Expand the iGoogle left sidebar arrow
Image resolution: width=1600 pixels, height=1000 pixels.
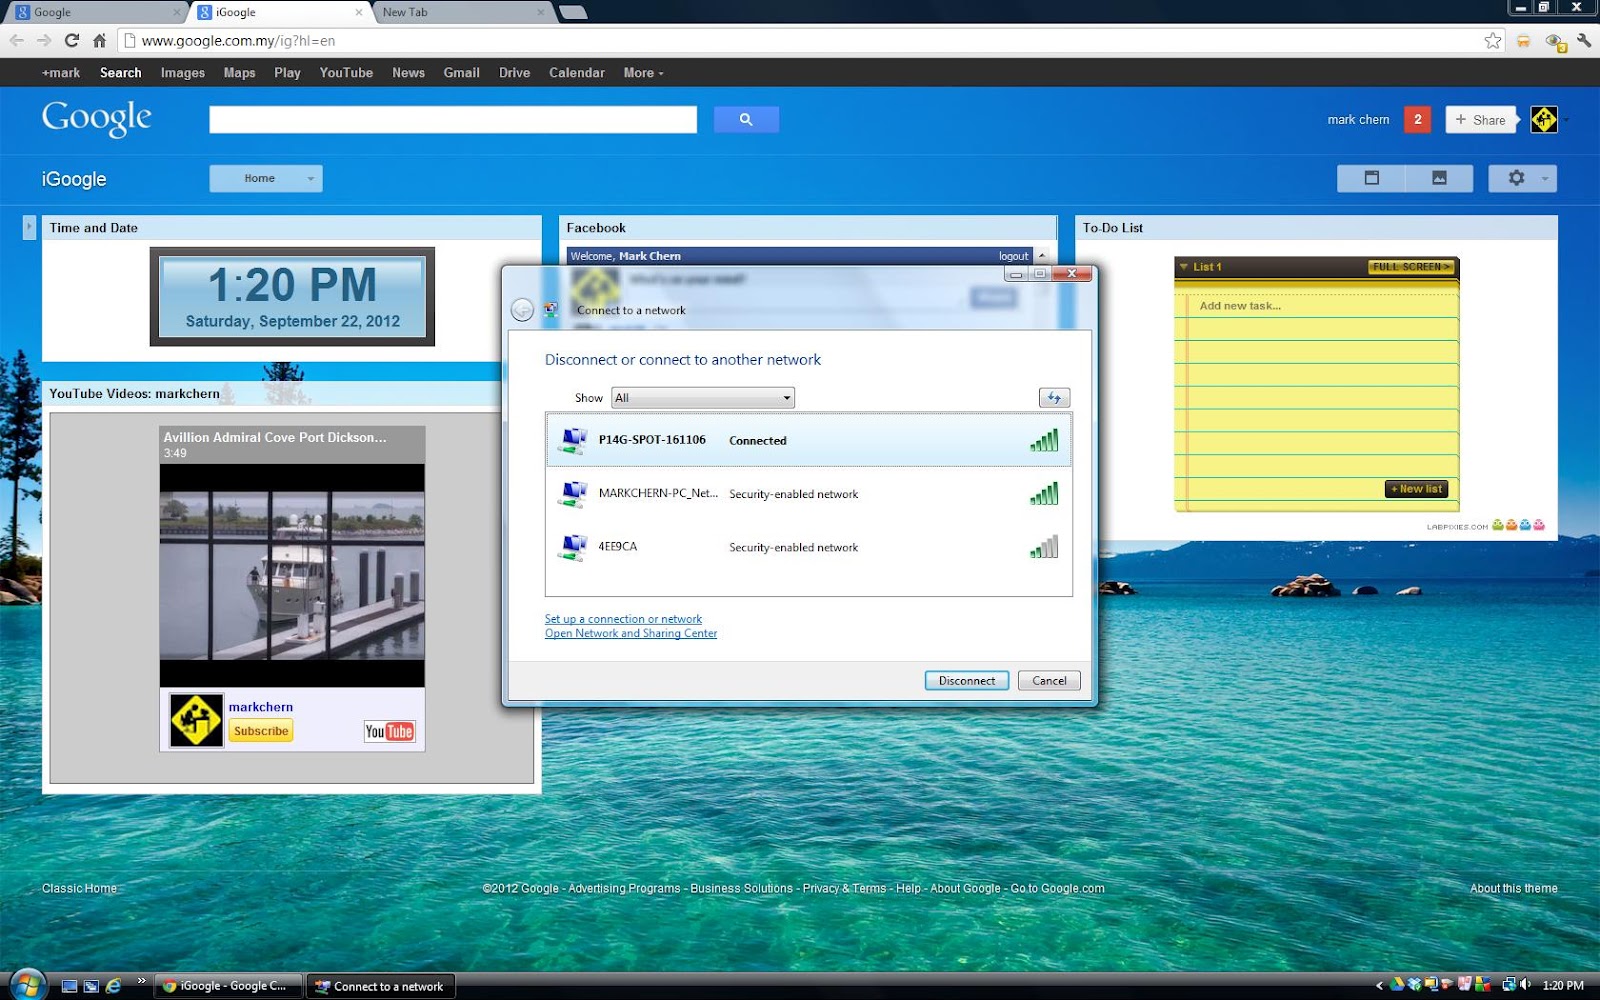[x=29, y=227]
